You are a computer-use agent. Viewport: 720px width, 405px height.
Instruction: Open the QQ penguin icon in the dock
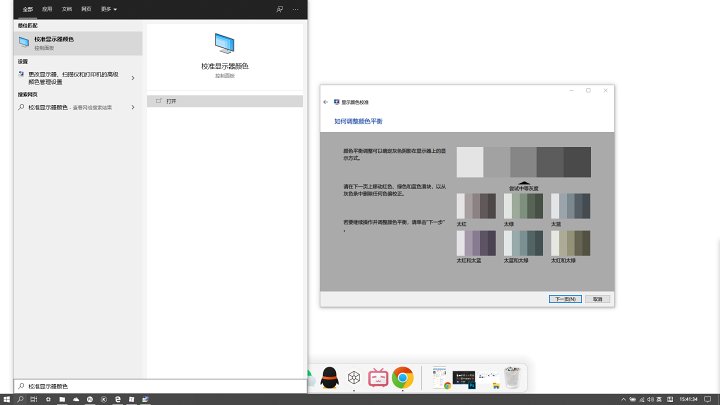pos(328,377)
